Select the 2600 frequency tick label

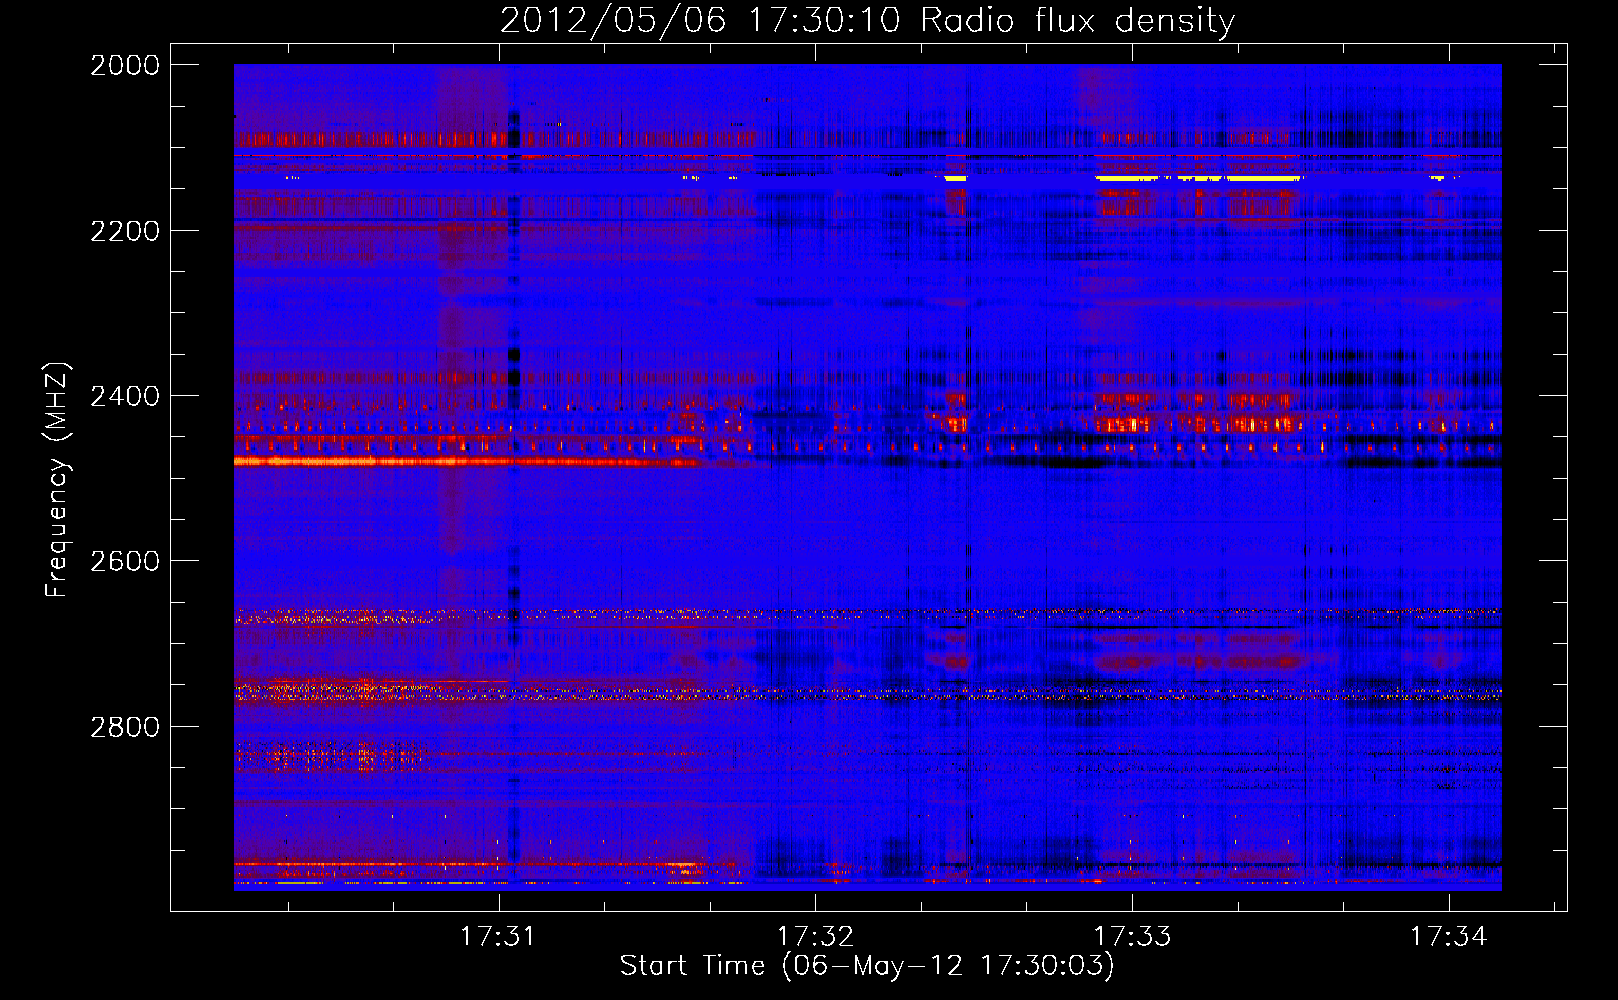tap(125, 561)
